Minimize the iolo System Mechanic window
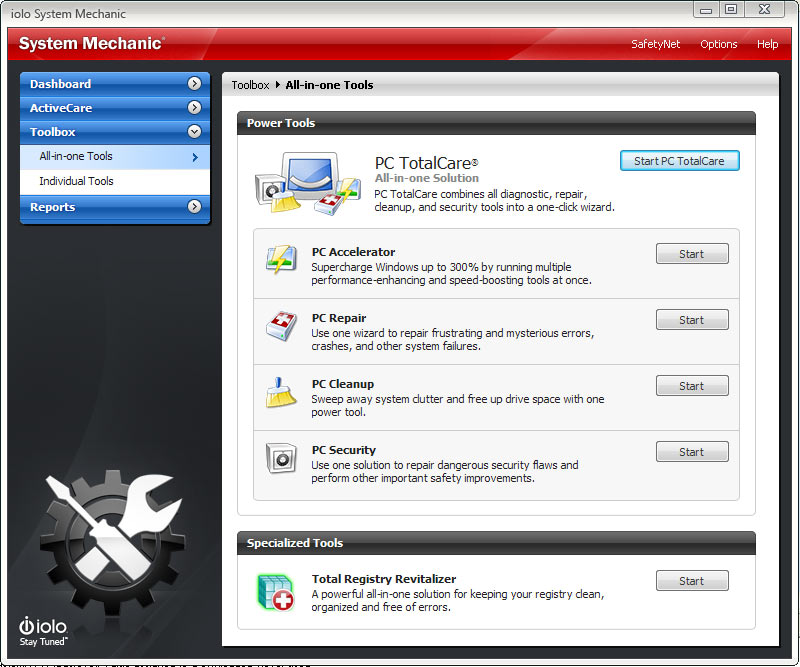800x667 pixels. (x=706, y=10)
